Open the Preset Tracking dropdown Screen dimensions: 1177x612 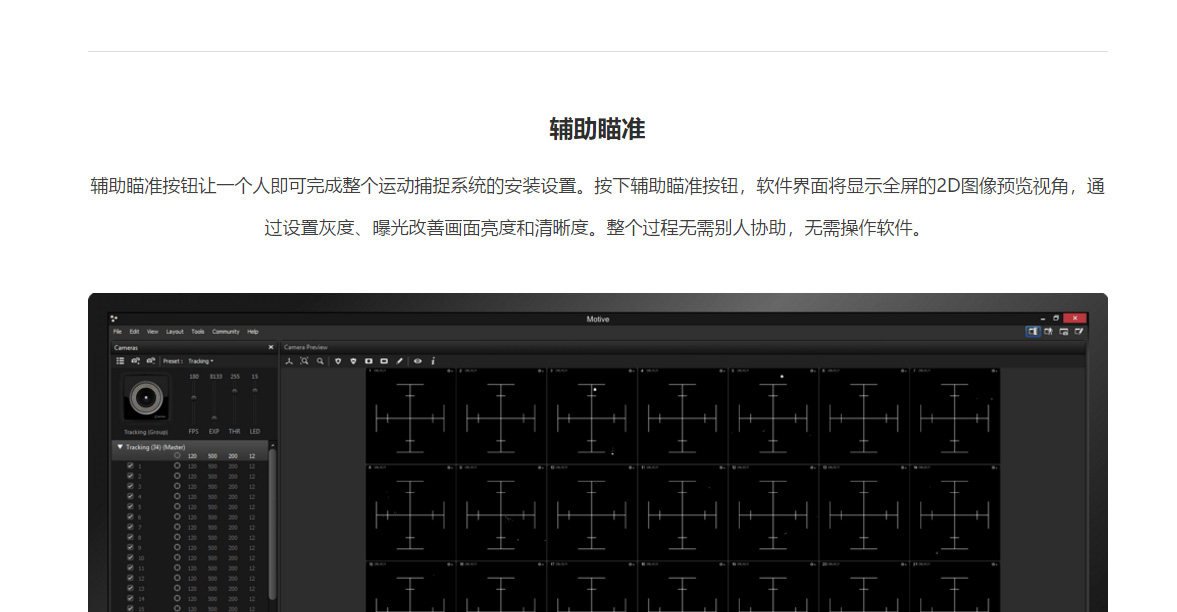(200, 361)
